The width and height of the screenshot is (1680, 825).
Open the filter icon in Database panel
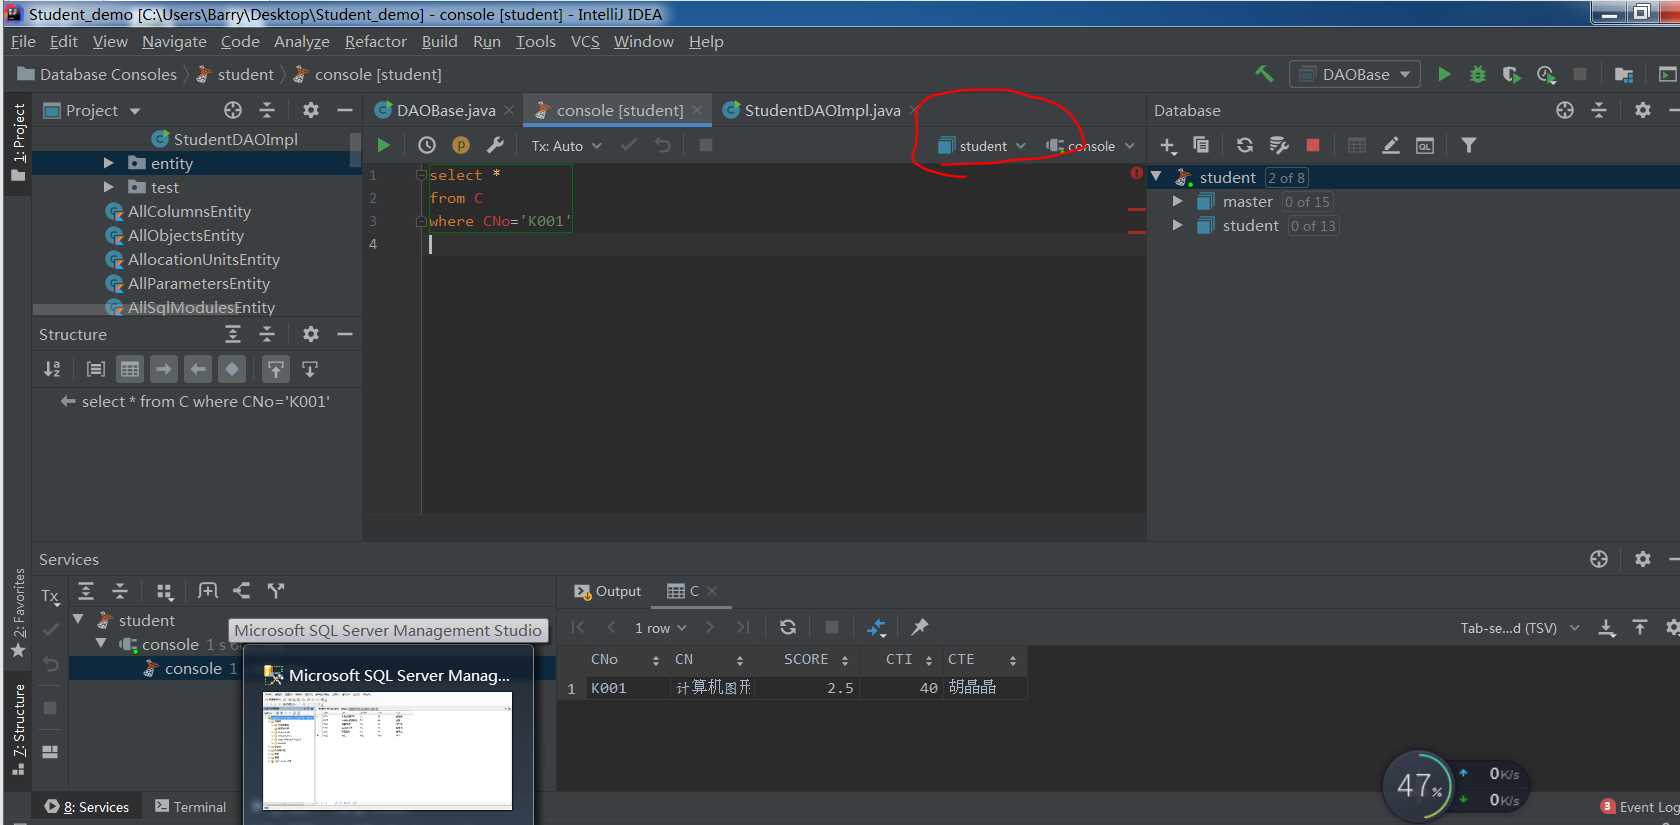[x=1468, y=145]
